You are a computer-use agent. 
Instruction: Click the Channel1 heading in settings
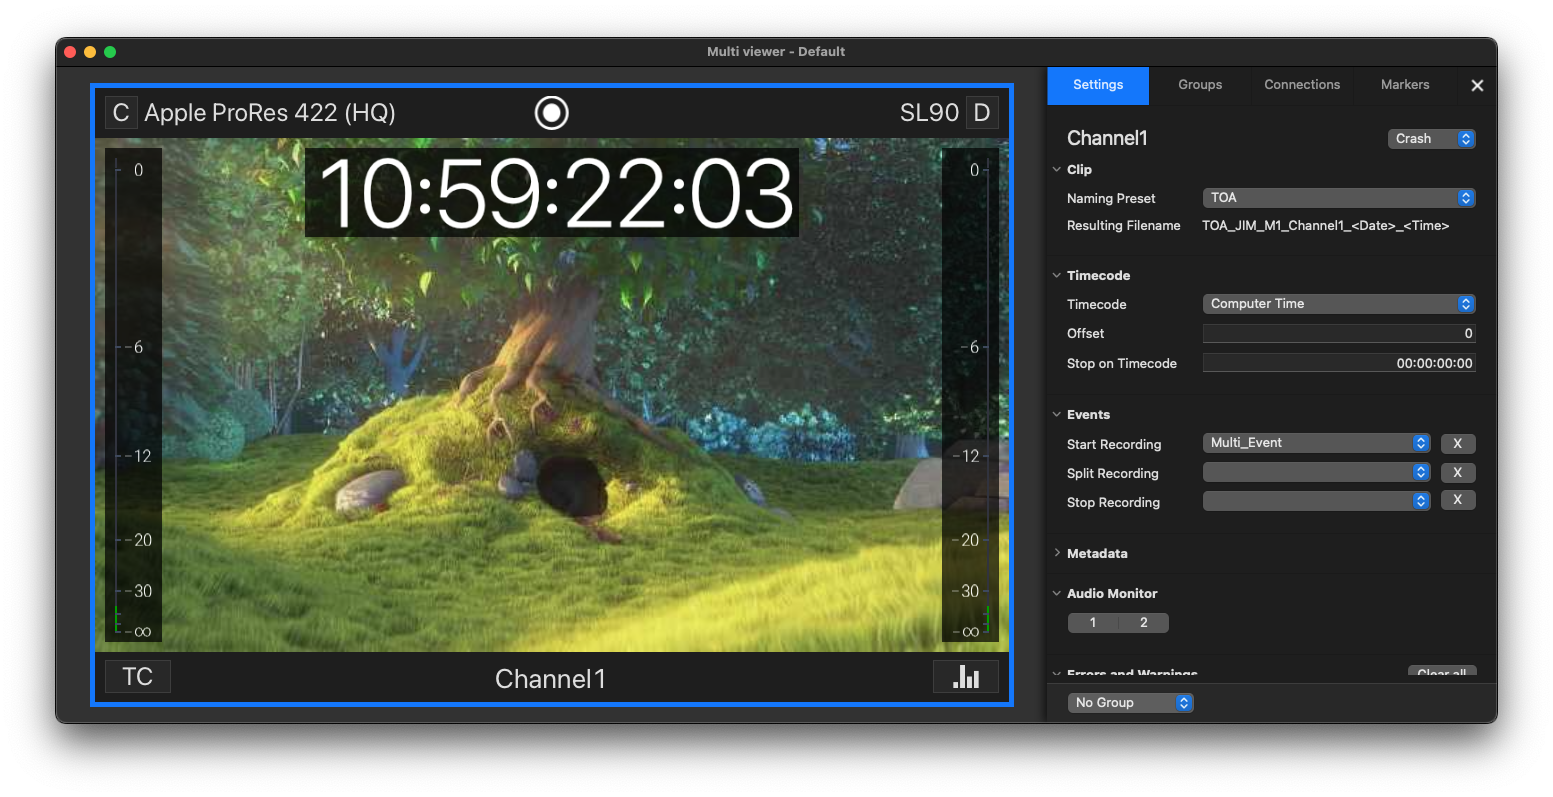[x=1107, y=139]
